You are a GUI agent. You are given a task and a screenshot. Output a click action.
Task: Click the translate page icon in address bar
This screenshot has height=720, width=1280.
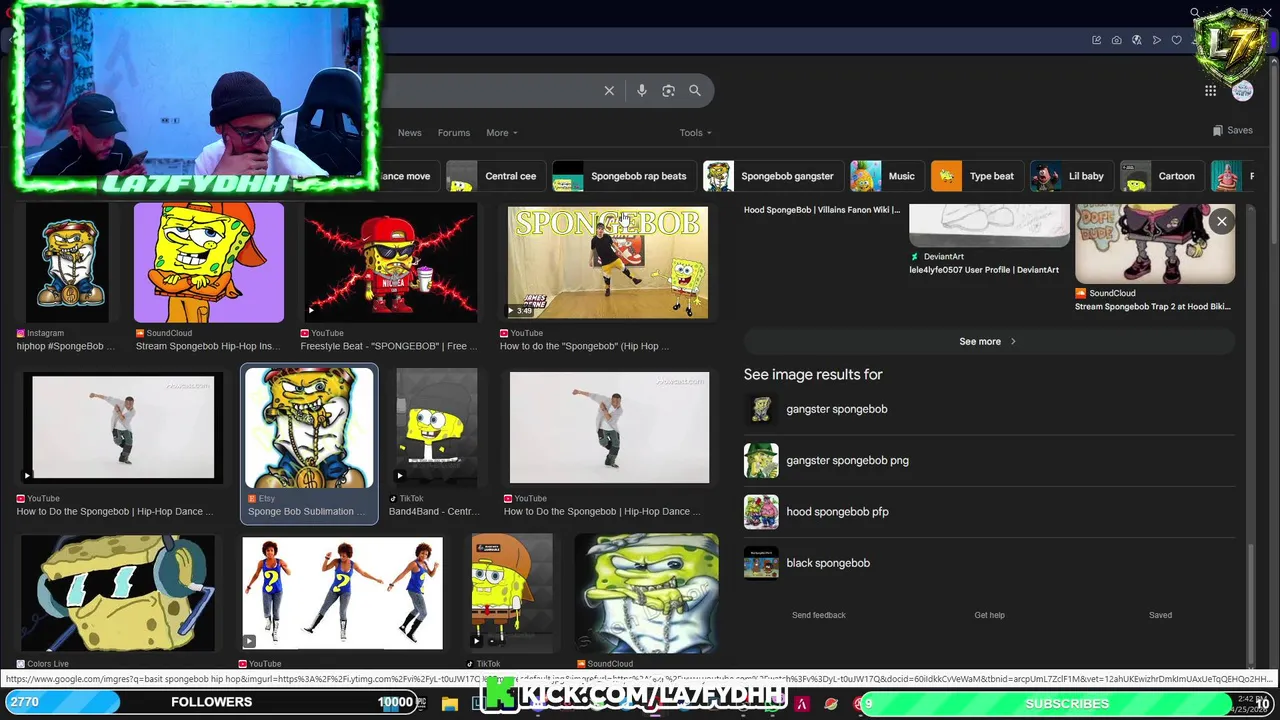tap(1136, 40)
